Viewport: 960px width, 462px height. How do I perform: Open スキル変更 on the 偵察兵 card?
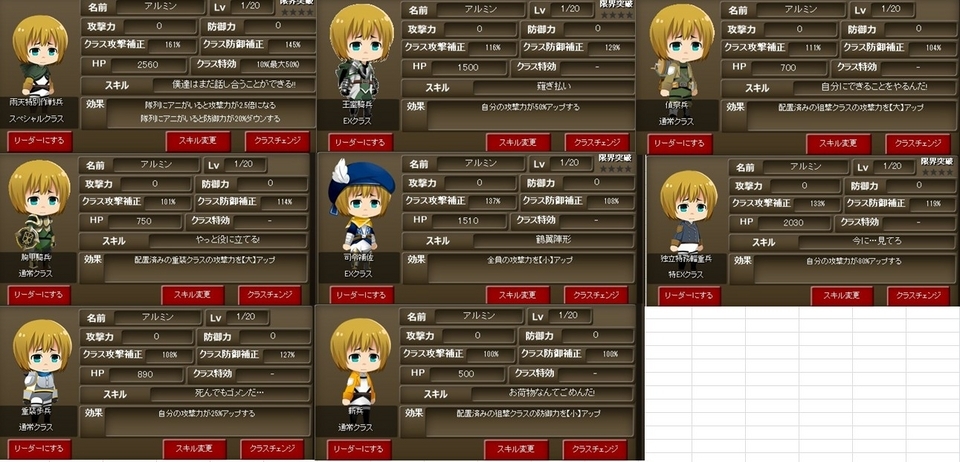point(838,144)
